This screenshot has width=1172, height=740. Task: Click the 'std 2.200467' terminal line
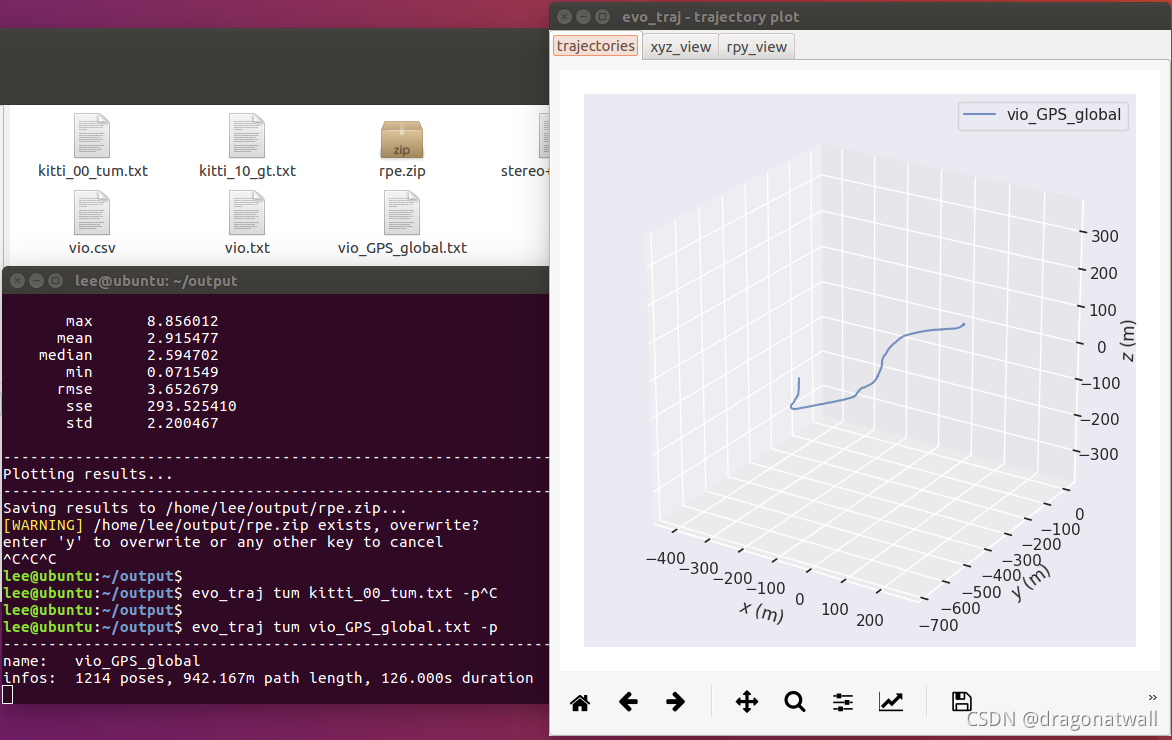pyautogui.click(x=142, y=423)
